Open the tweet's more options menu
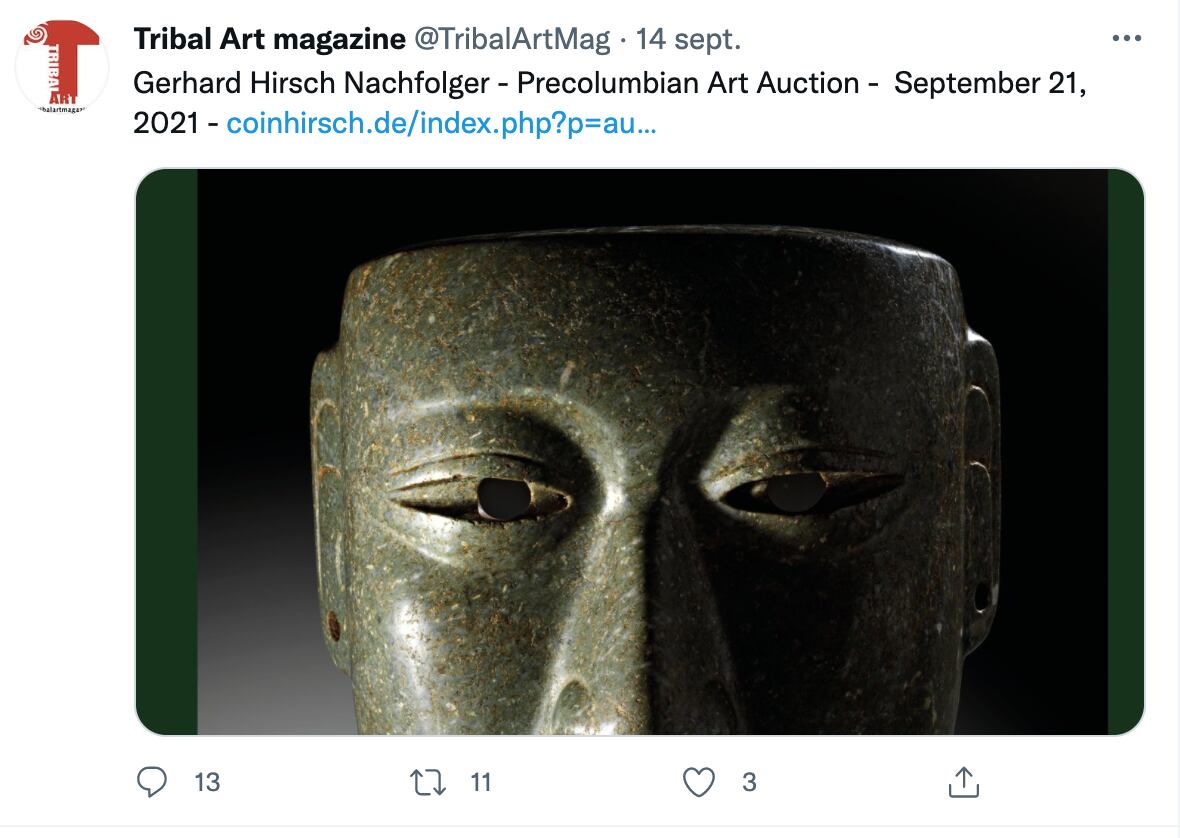The image size is (1180, 838). pos(1126,39)
